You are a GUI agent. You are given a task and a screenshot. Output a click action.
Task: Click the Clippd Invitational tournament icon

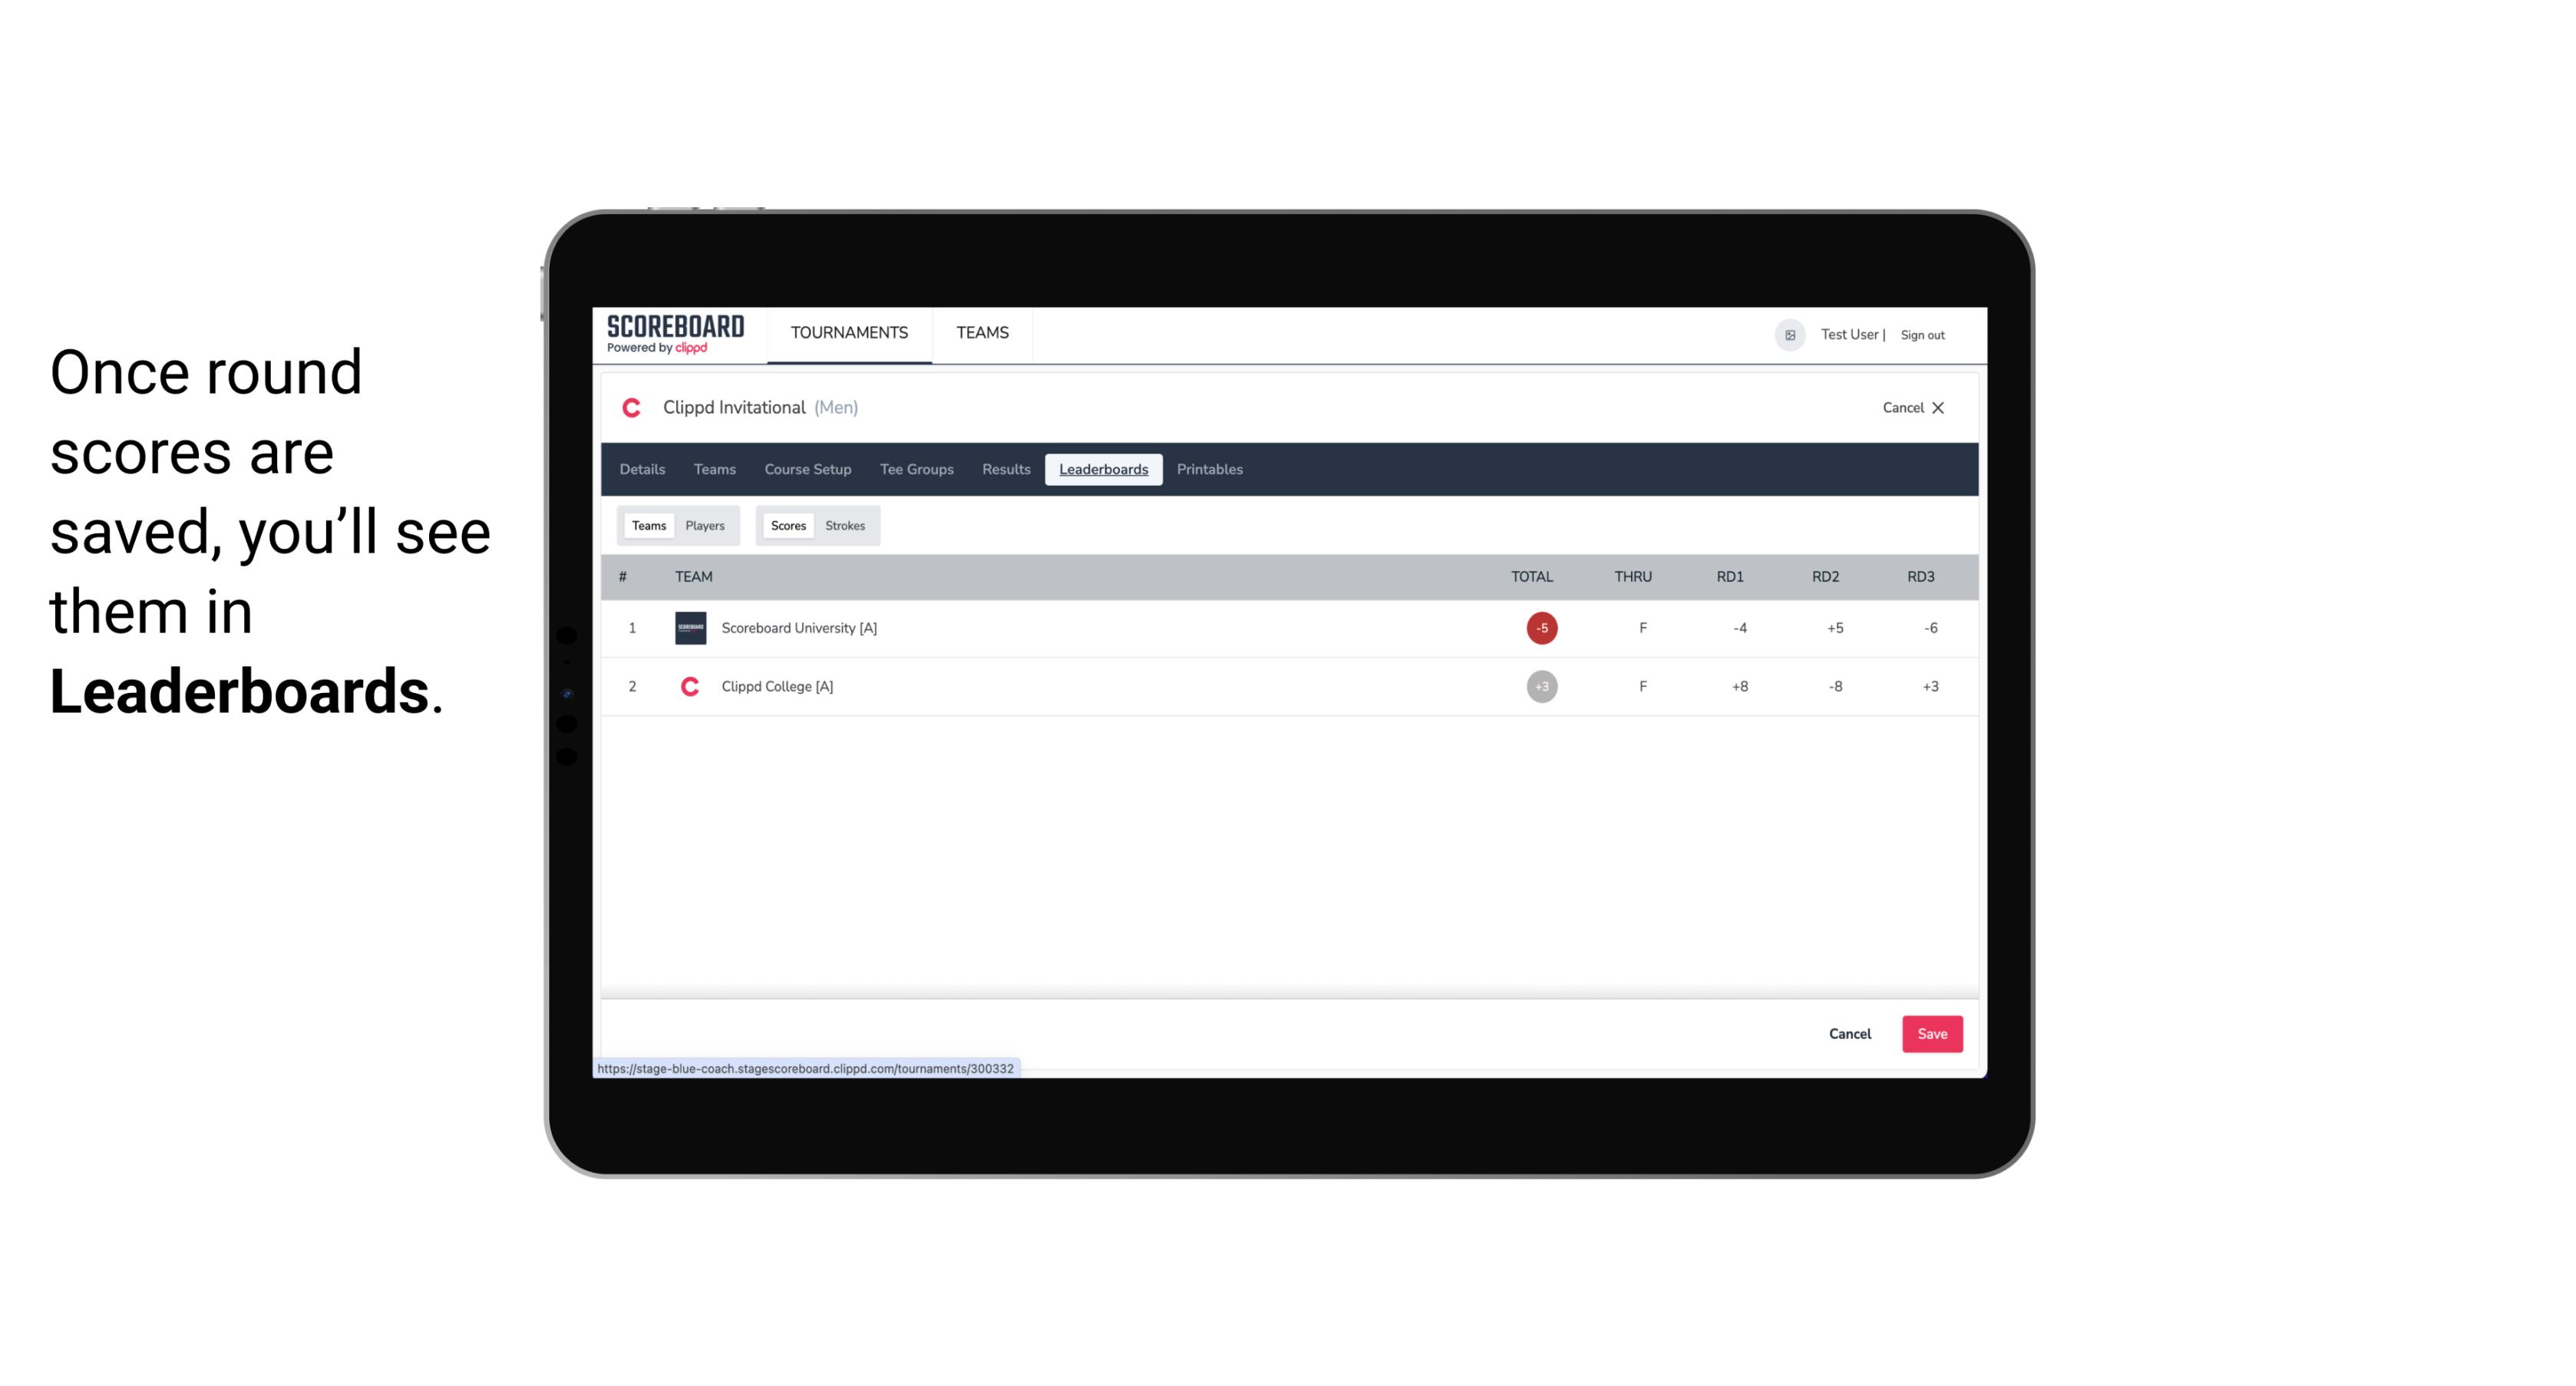coord(632,408)
